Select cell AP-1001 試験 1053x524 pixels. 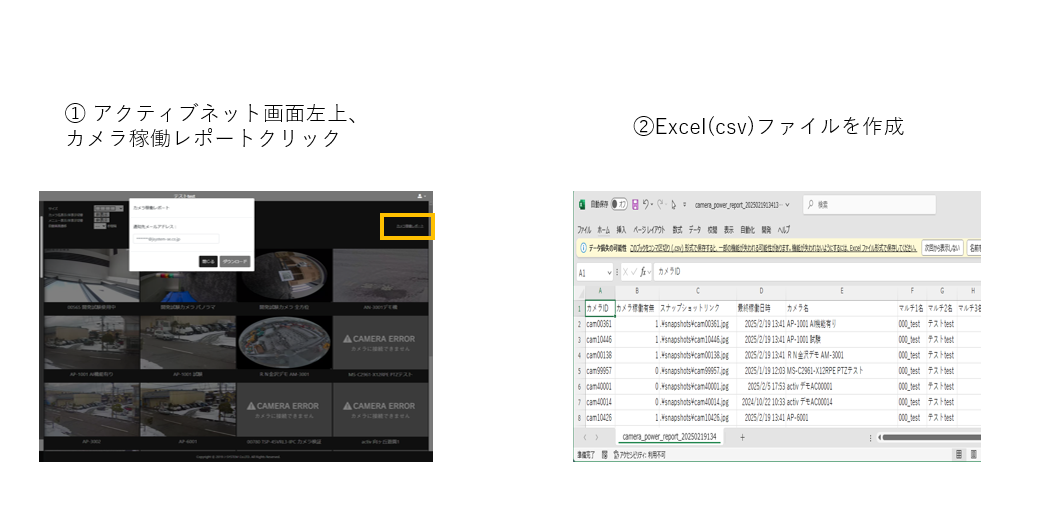(841, 339)
